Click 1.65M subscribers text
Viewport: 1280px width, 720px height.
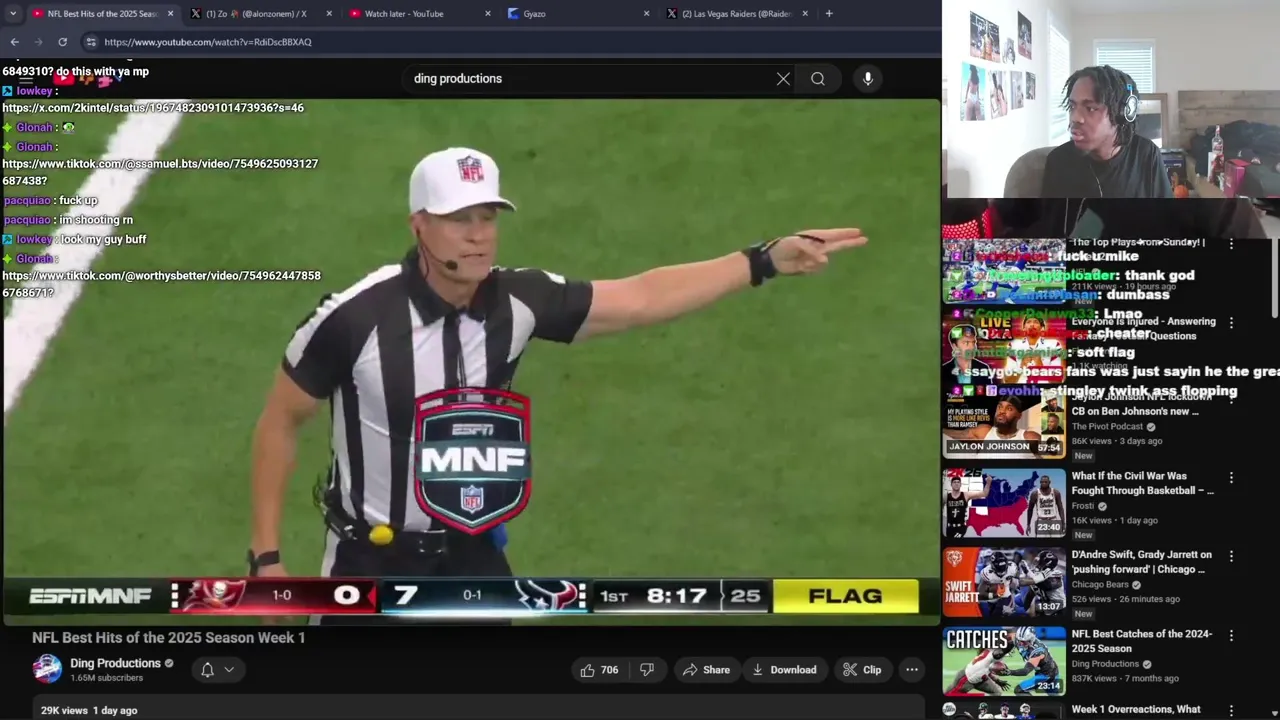pyautogui.click(x=106, y=678)
